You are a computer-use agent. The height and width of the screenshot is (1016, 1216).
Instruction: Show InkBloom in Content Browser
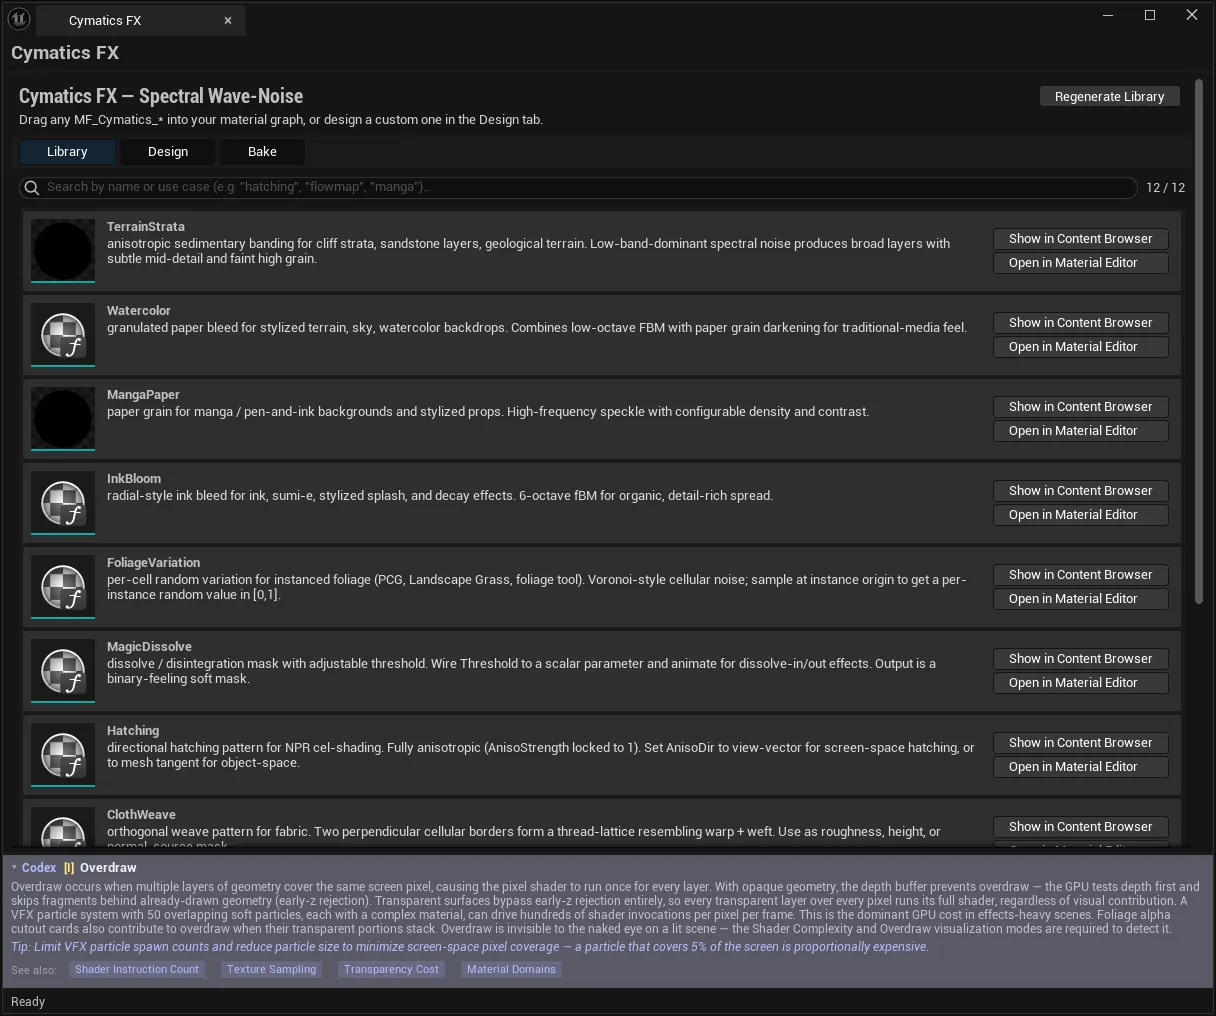pos(1081,491)
